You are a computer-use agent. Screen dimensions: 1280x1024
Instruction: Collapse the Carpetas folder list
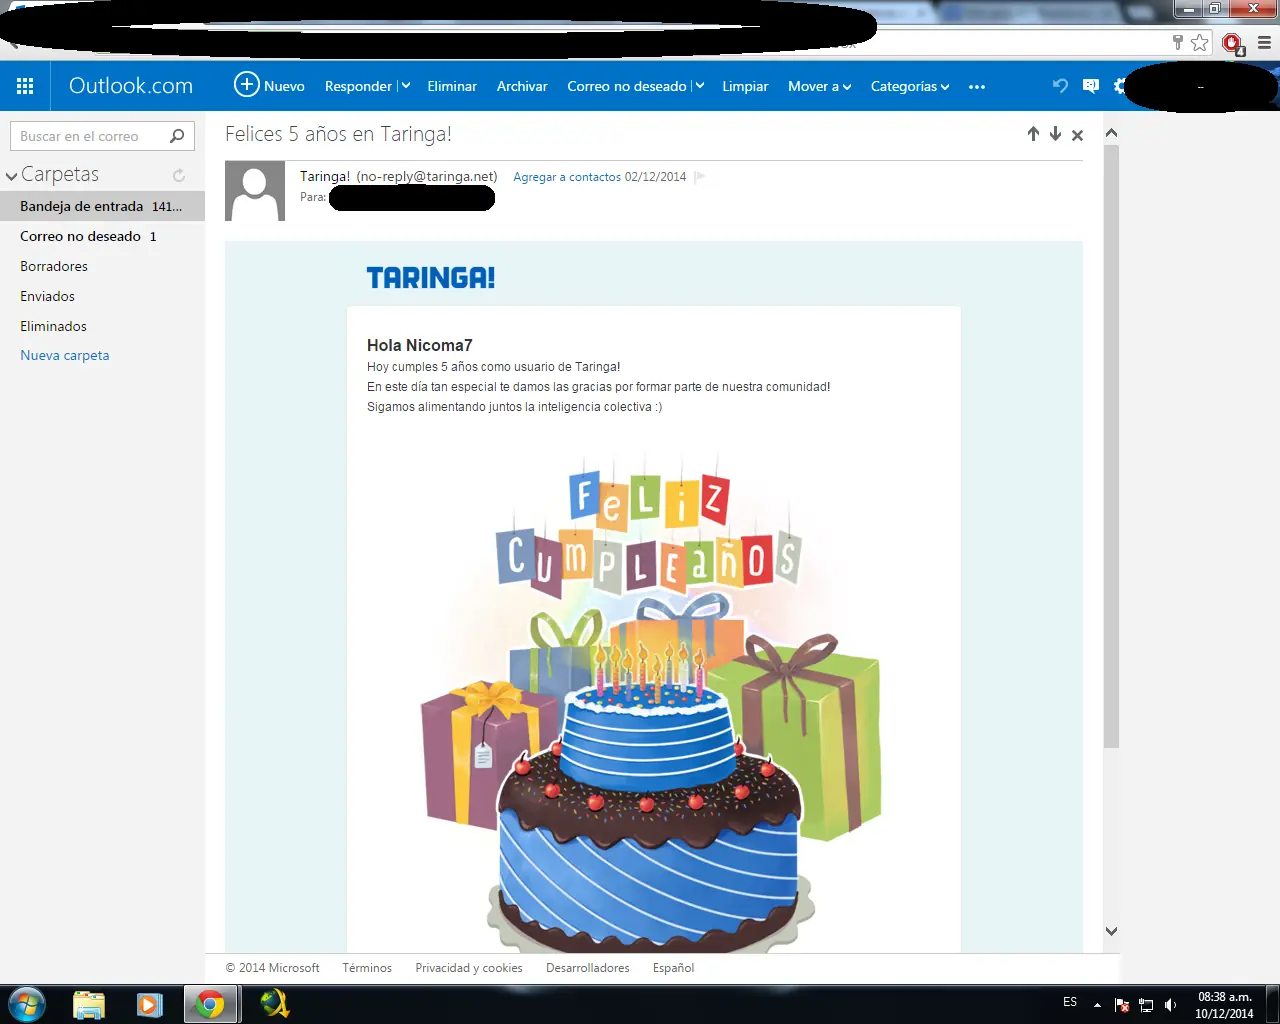point(12,176)
